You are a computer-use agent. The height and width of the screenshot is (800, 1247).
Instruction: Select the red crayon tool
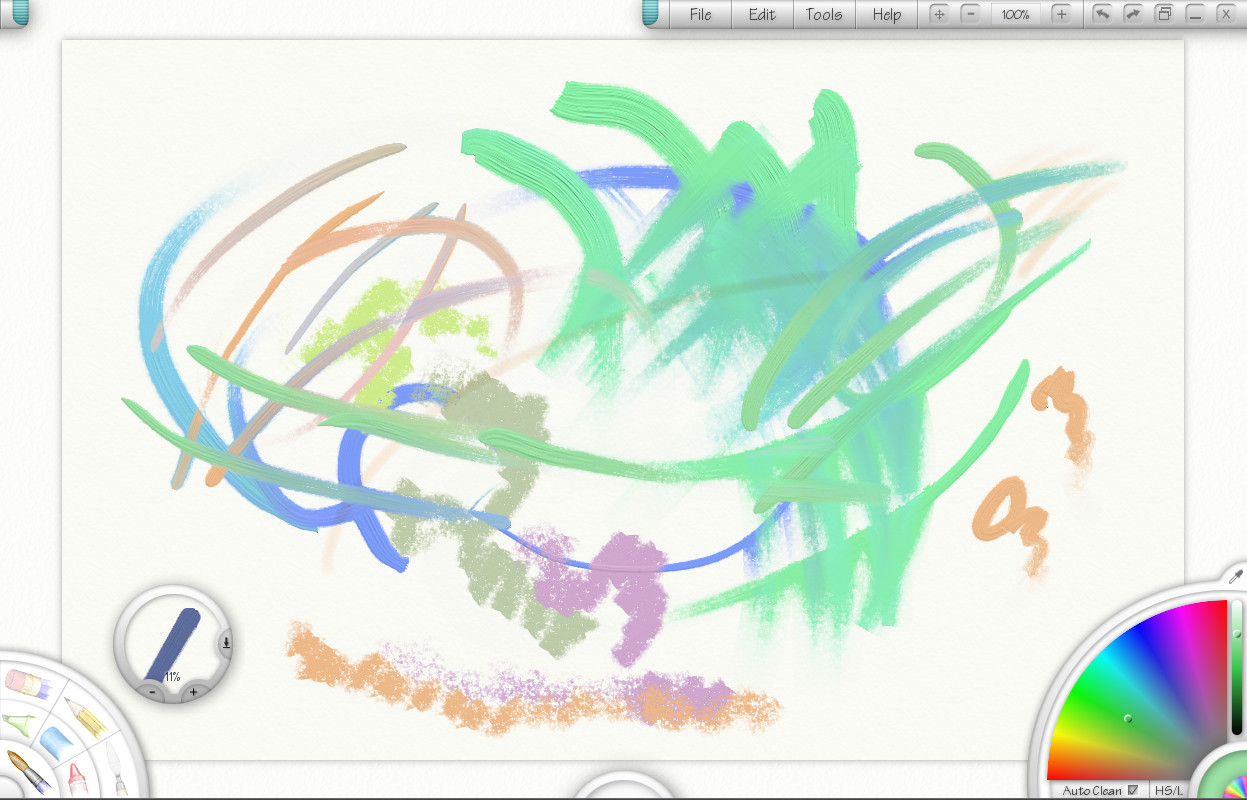pos(76,778)
